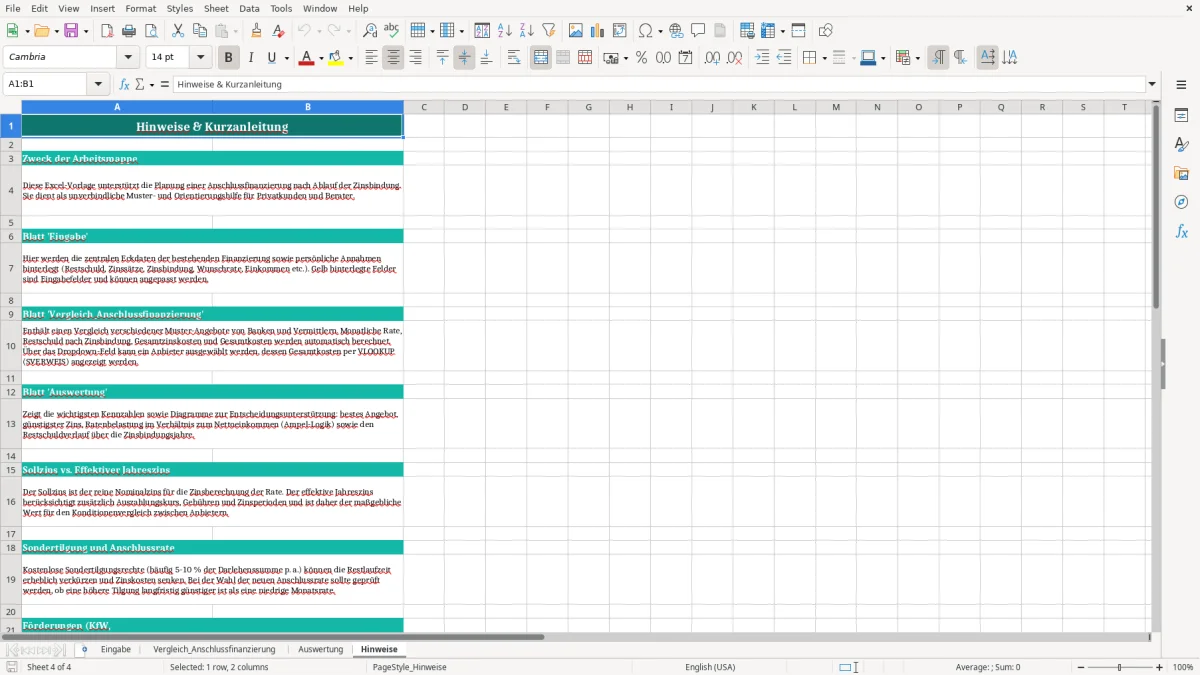Open the Open-file dropdown arrow

tap(55, 31)
